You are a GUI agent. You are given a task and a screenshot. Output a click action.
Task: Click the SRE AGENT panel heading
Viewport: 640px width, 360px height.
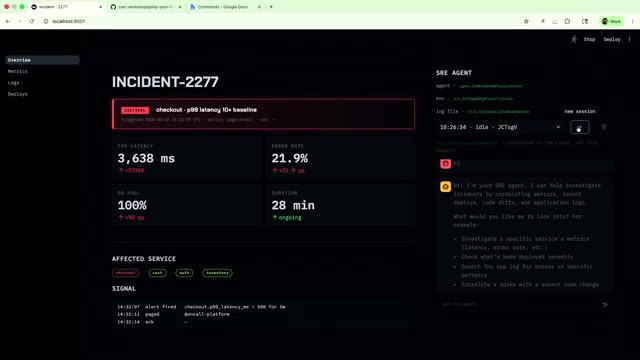(x=454, y=73)
